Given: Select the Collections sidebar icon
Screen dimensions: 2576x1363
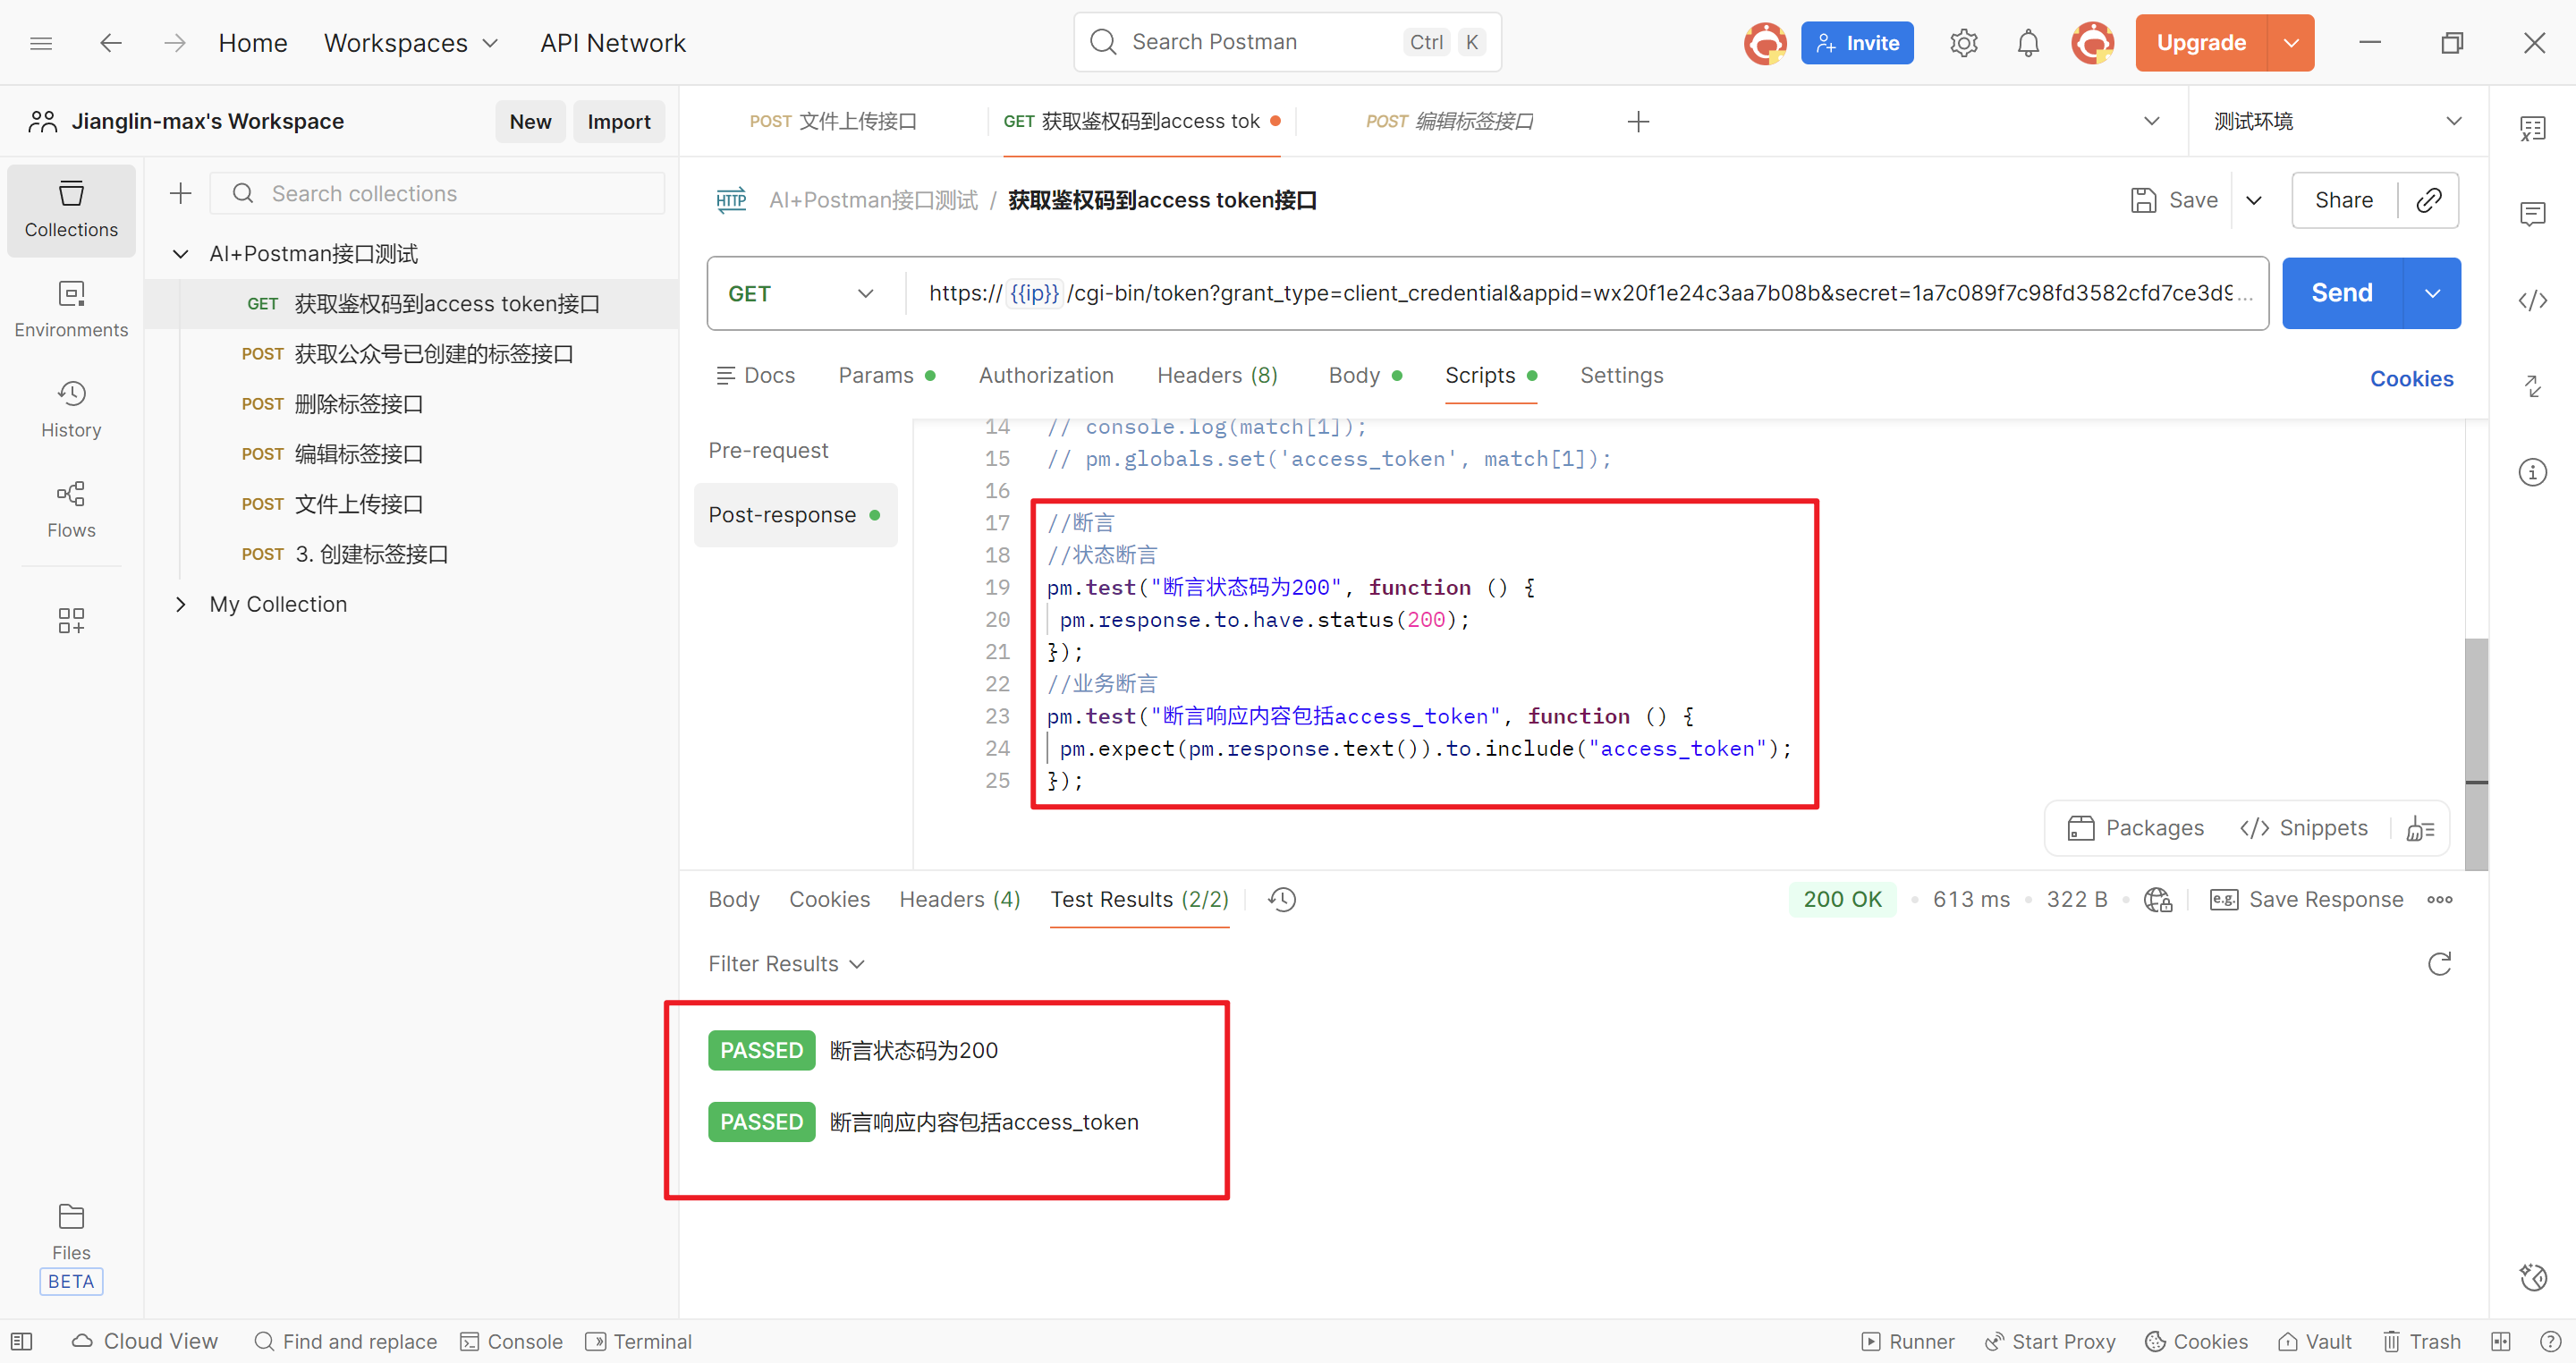Looking at the screenshot, I should 71,210.
